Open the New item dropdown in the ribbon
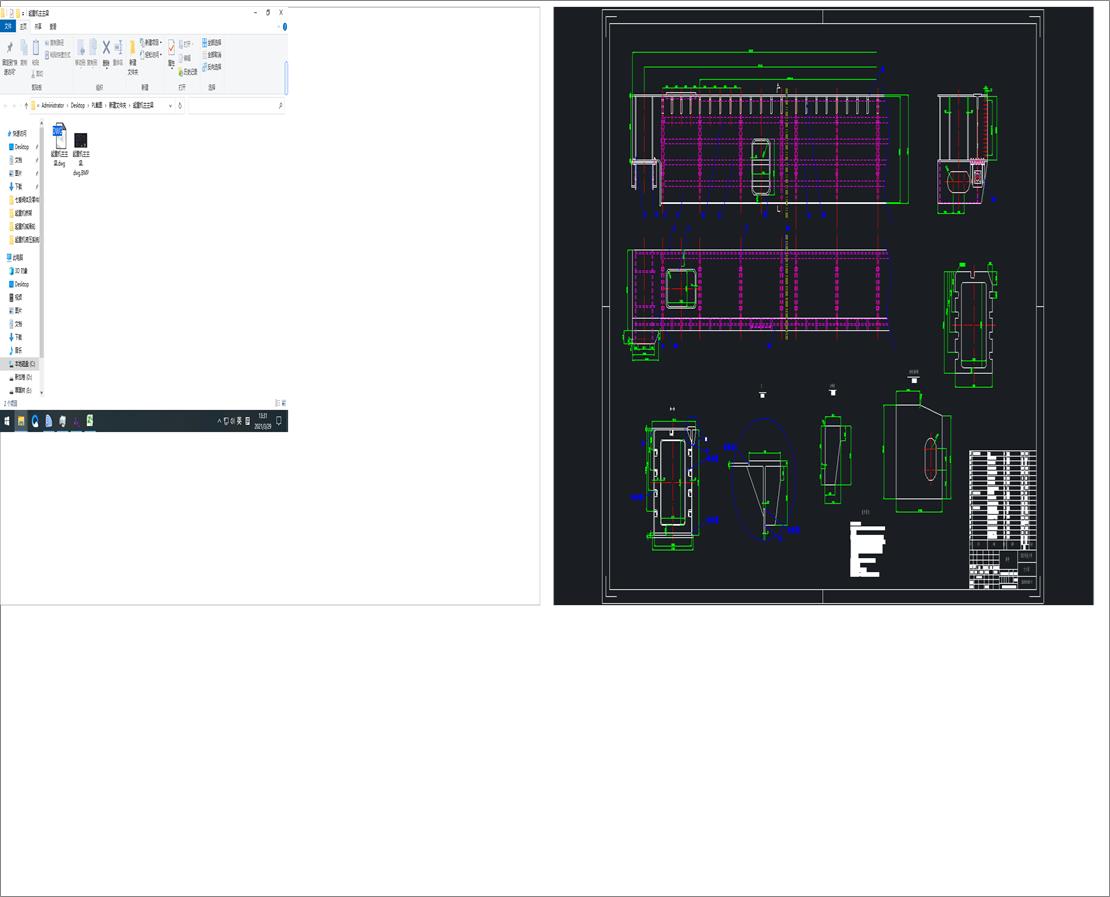 (151, 42)
